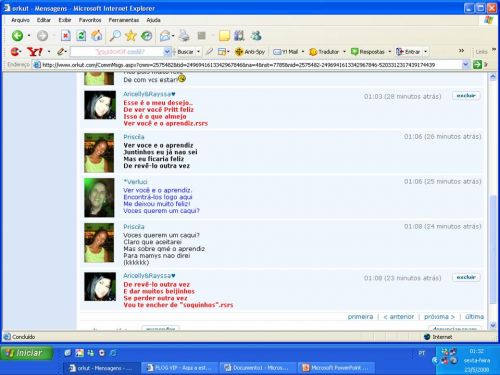Open the Favoritos menu

90,20
